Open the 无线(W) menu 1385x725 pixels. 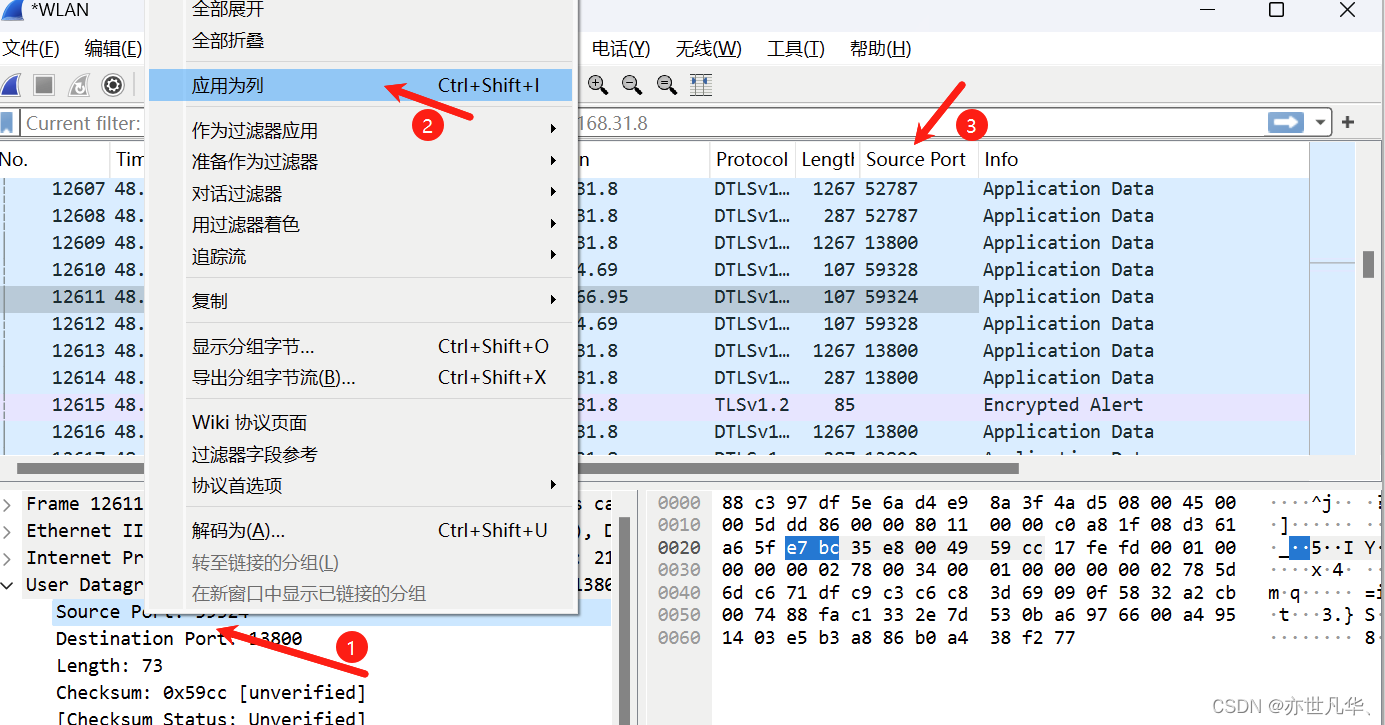[x=708, y=49]
